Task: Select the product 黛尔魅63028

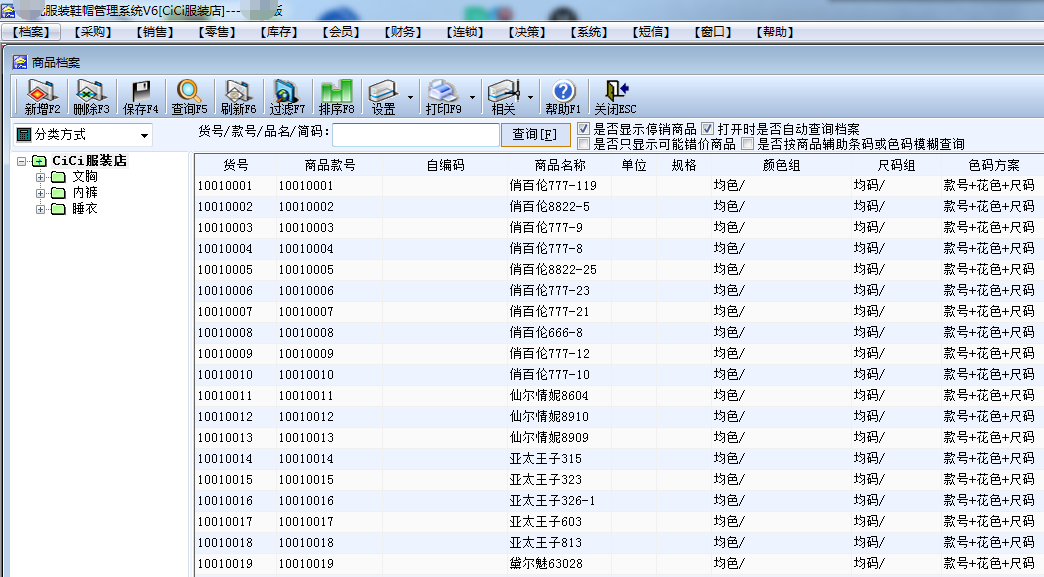Action: (546, 564)
